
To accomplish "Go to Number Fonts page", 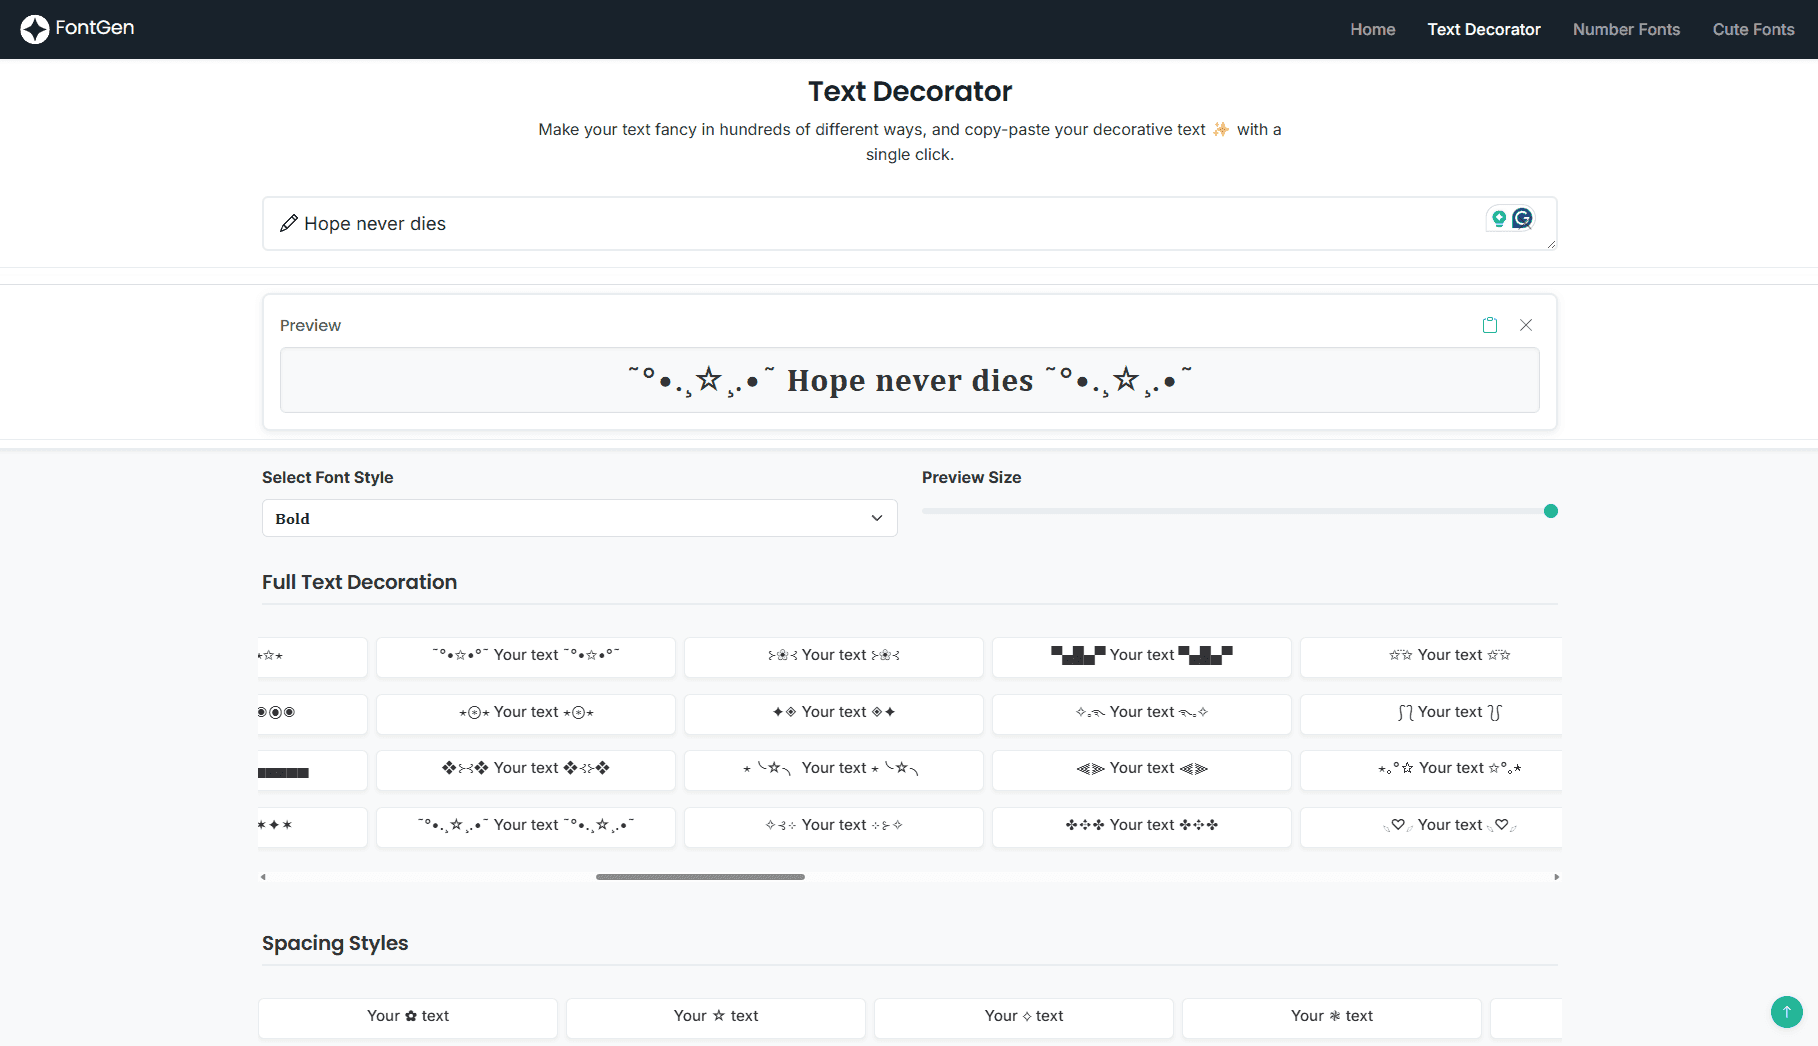I will pyautogui.click(x=1626, y=29).
